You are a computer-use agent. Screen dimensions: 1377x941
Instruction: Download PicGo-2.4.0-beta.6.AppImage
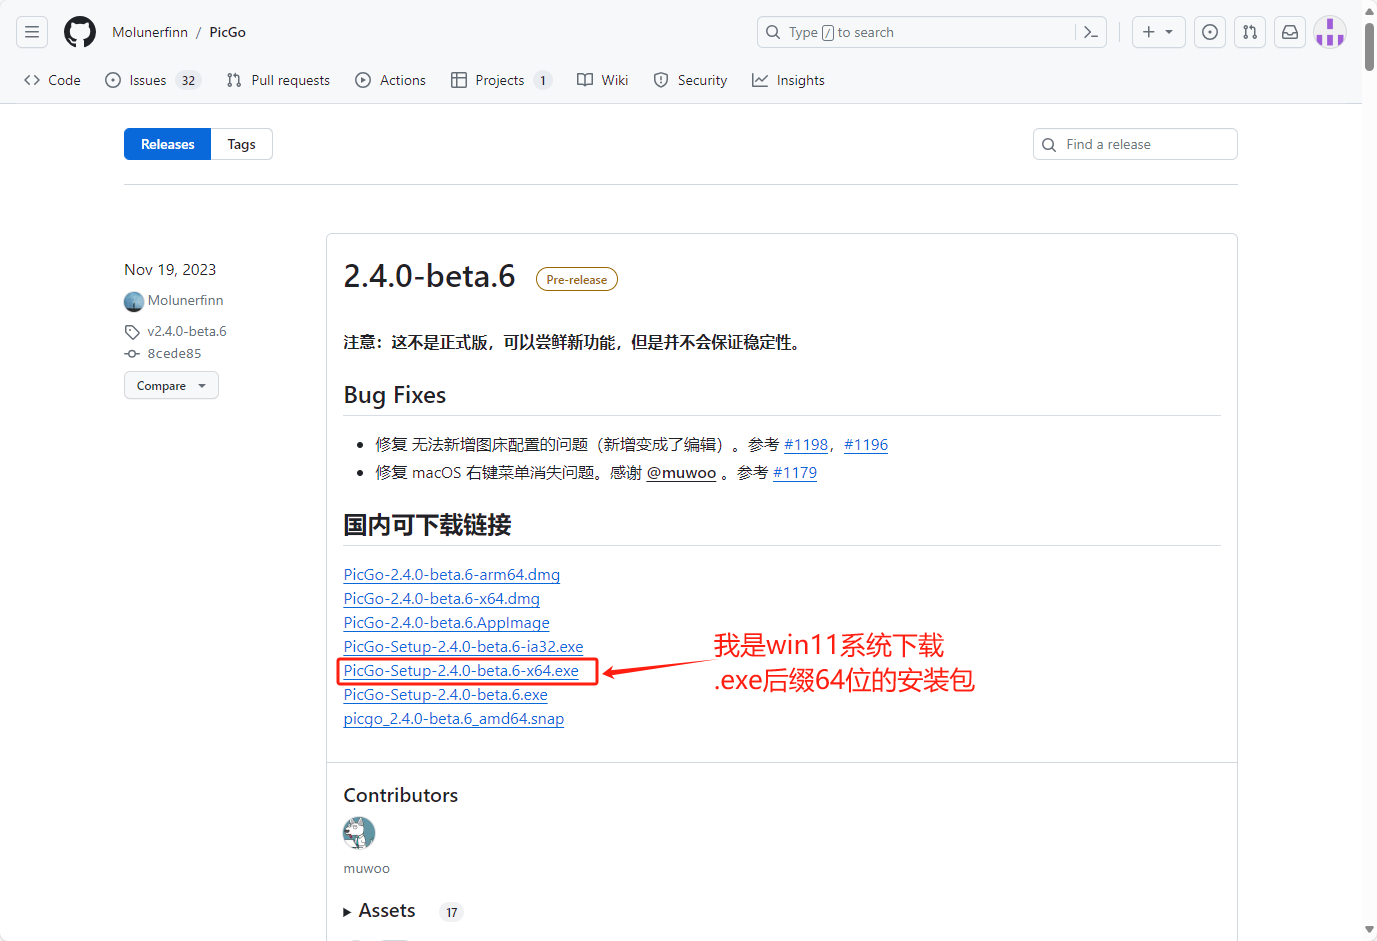point(447,622)
